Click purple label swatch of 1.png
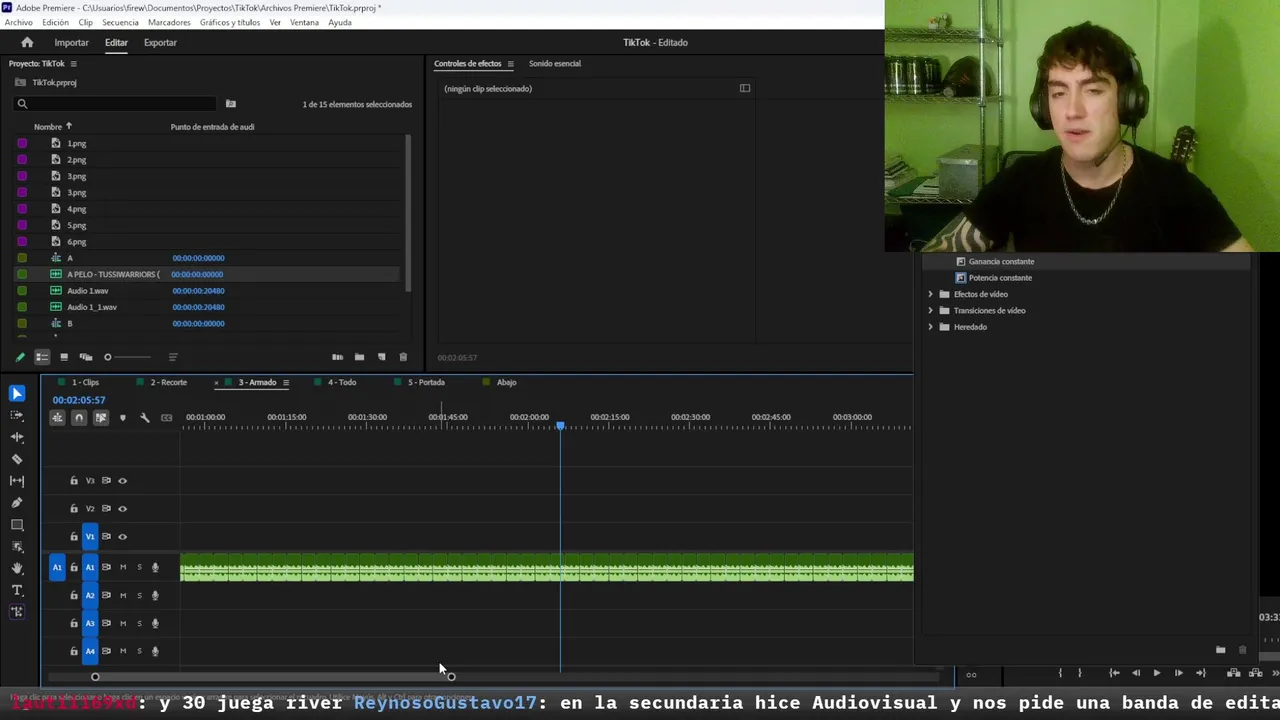 point(22,143)
